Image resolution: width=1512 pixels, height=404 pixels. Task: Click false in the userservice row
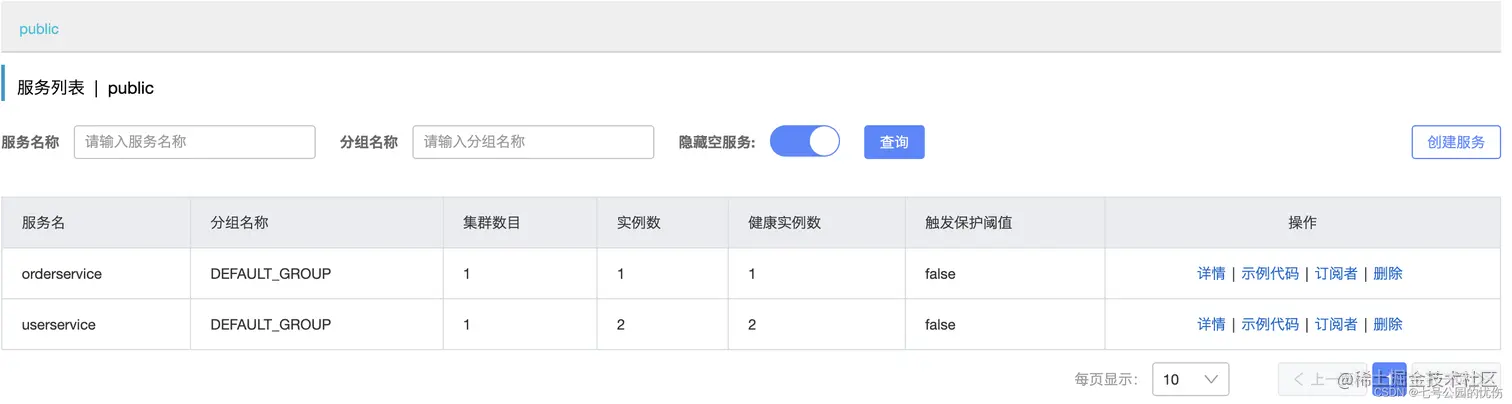pos(940,324)
